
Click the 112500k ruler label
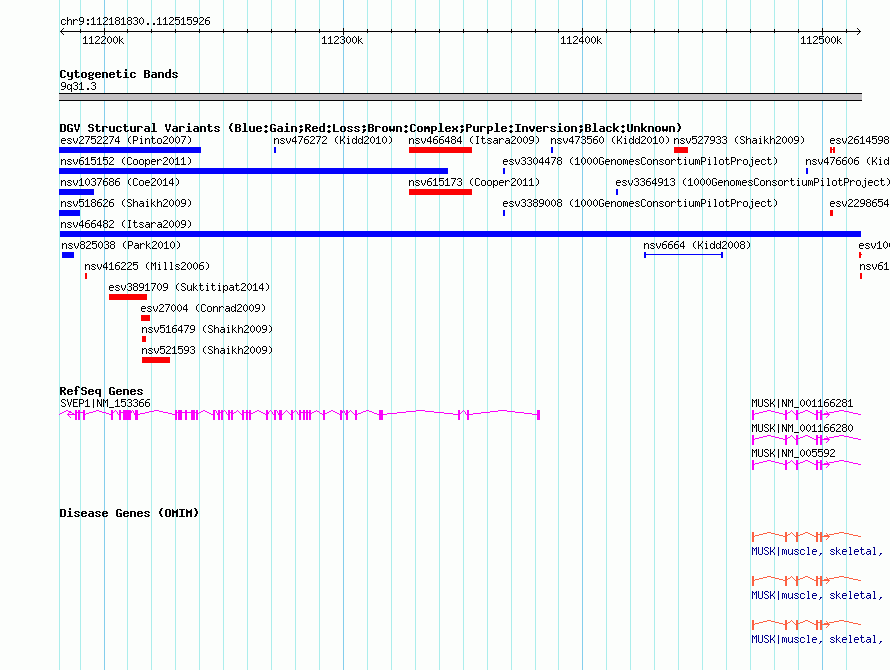click(x=821, y=40)
